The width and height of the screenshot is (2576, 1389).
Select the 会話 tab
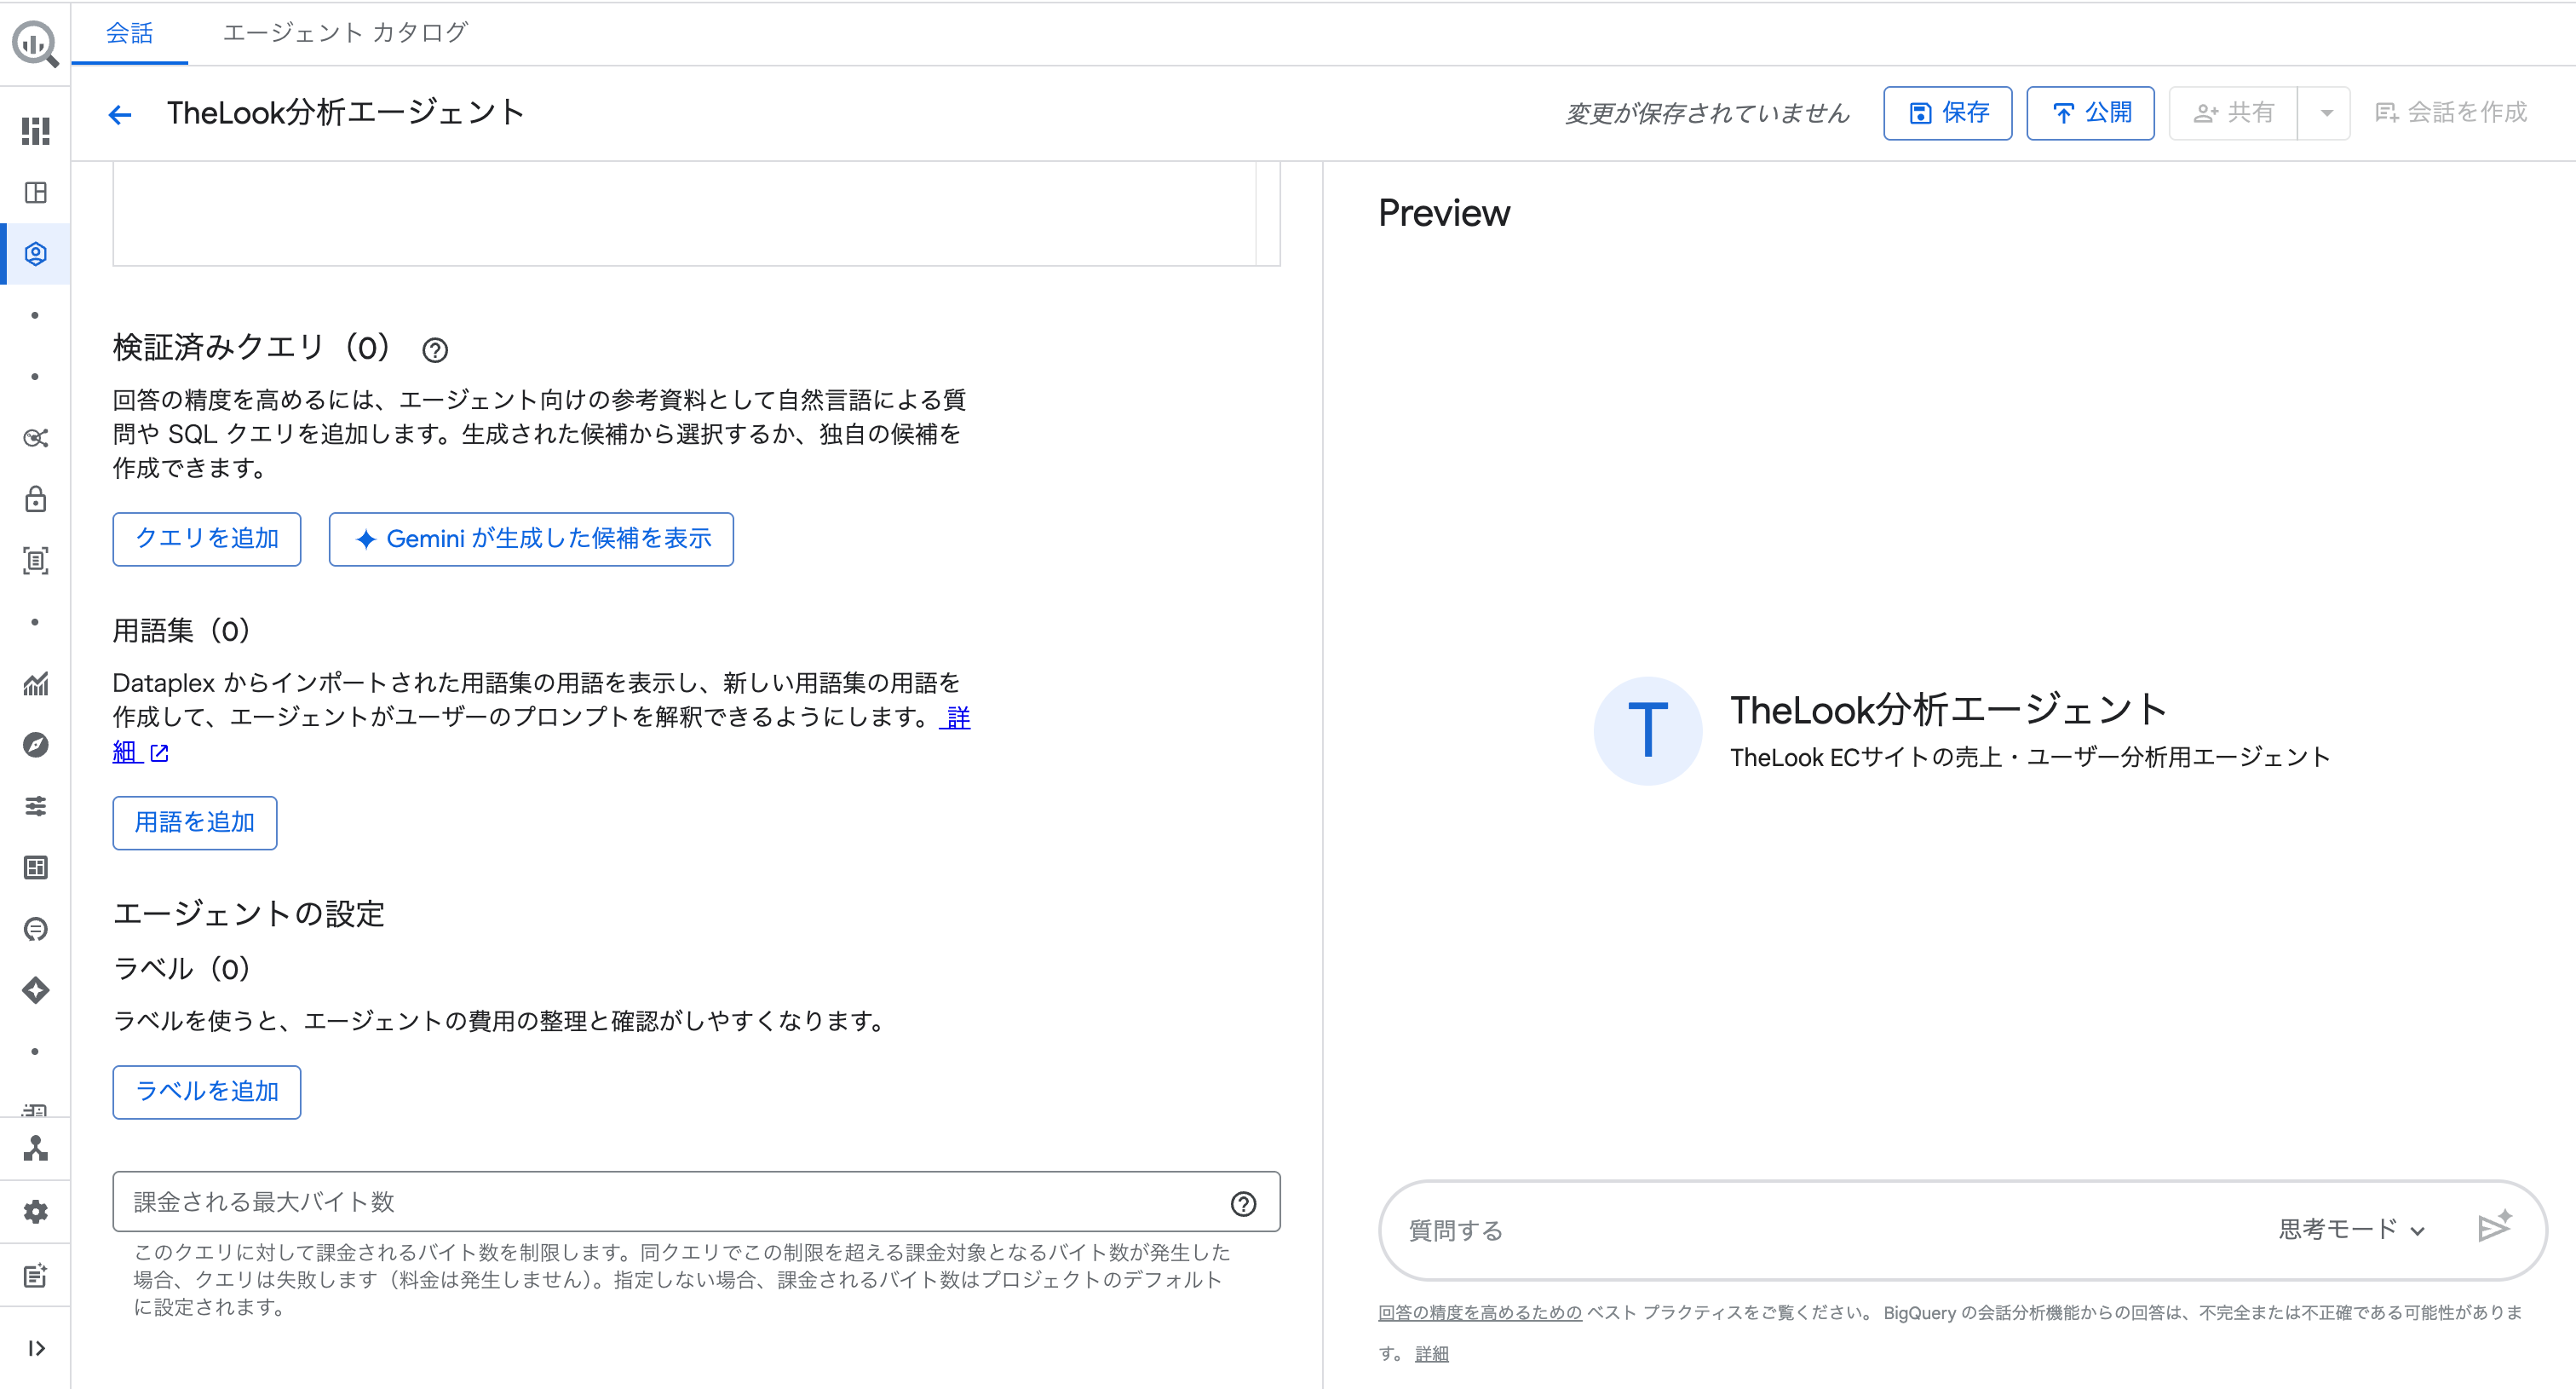pyautogui.click(x=130, y=32)
